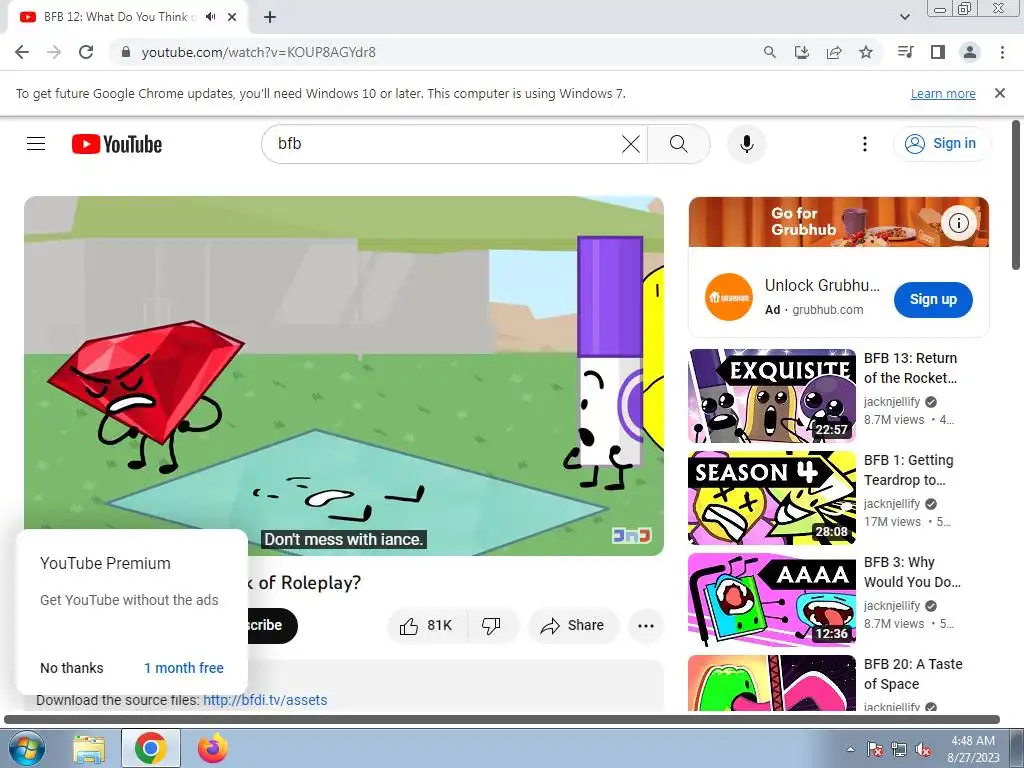Open Grubhub advertiser logo
1024x768 pixels.
point(728,297)
